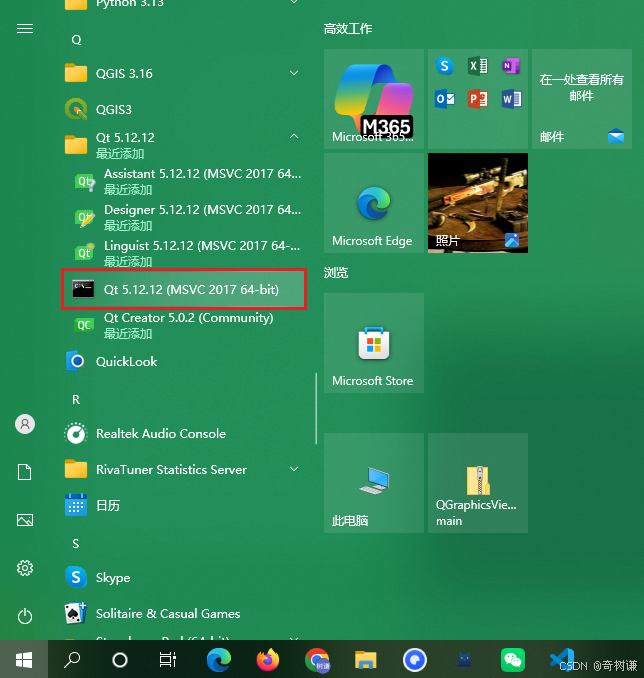
Task: Open Pictures from the Start sidebar
Action: (x=25, y=520)
